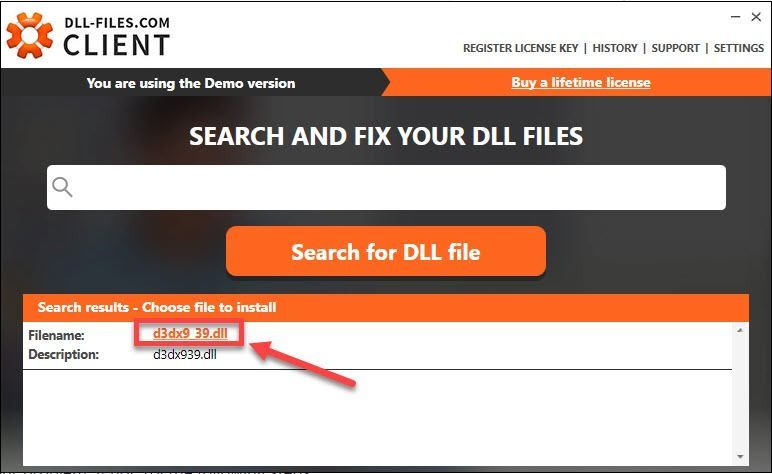
Task: Click the orange gear DLL-Files logo icon
Action: 30,35
